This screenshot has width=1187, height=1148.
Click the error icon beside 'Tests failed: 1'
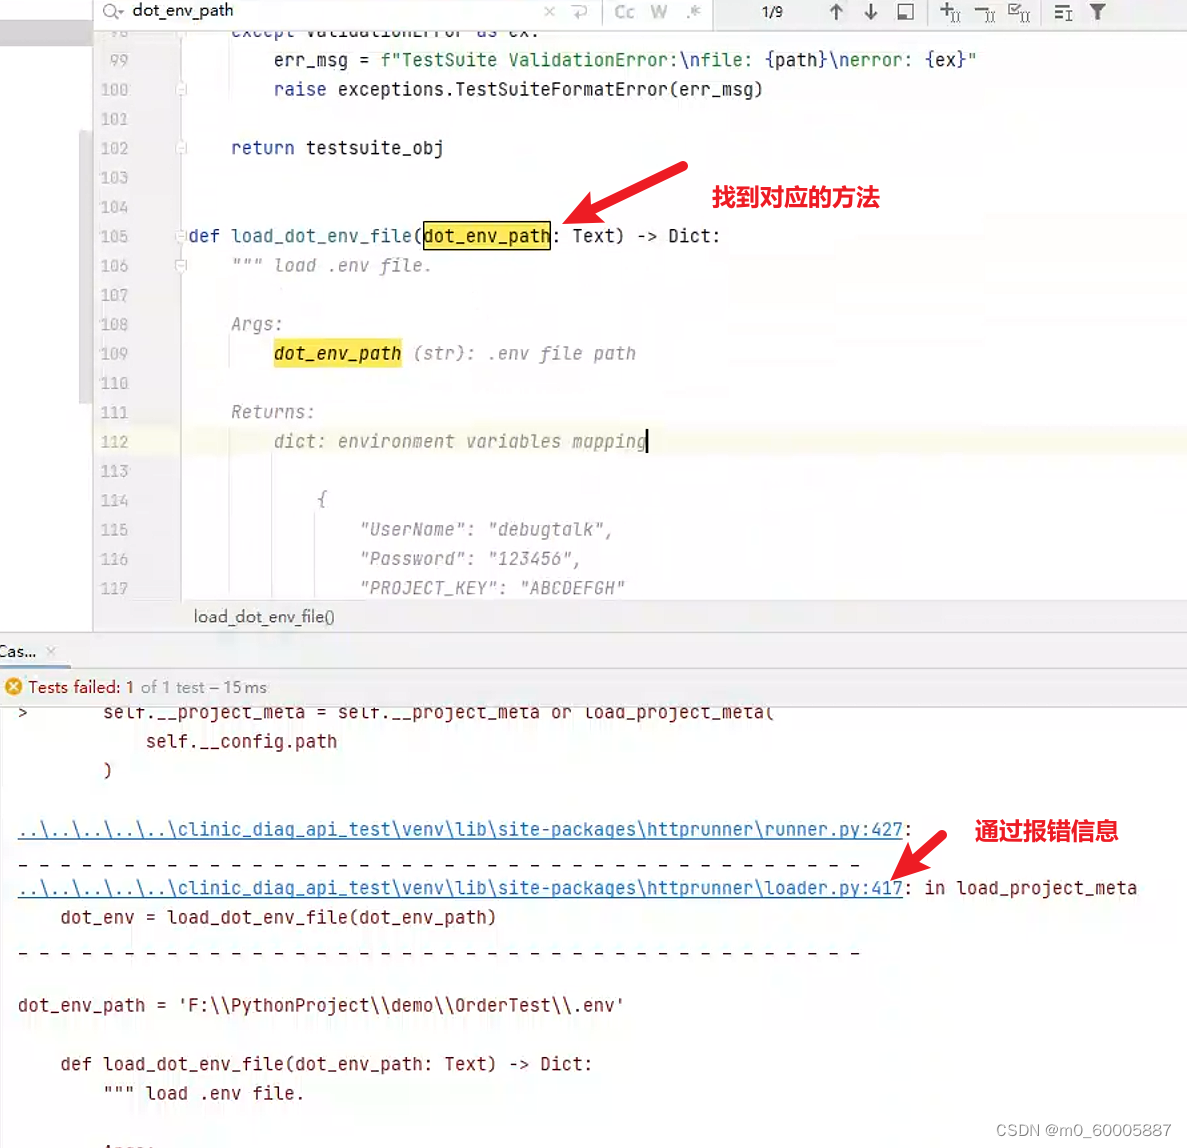click(13, 687)
